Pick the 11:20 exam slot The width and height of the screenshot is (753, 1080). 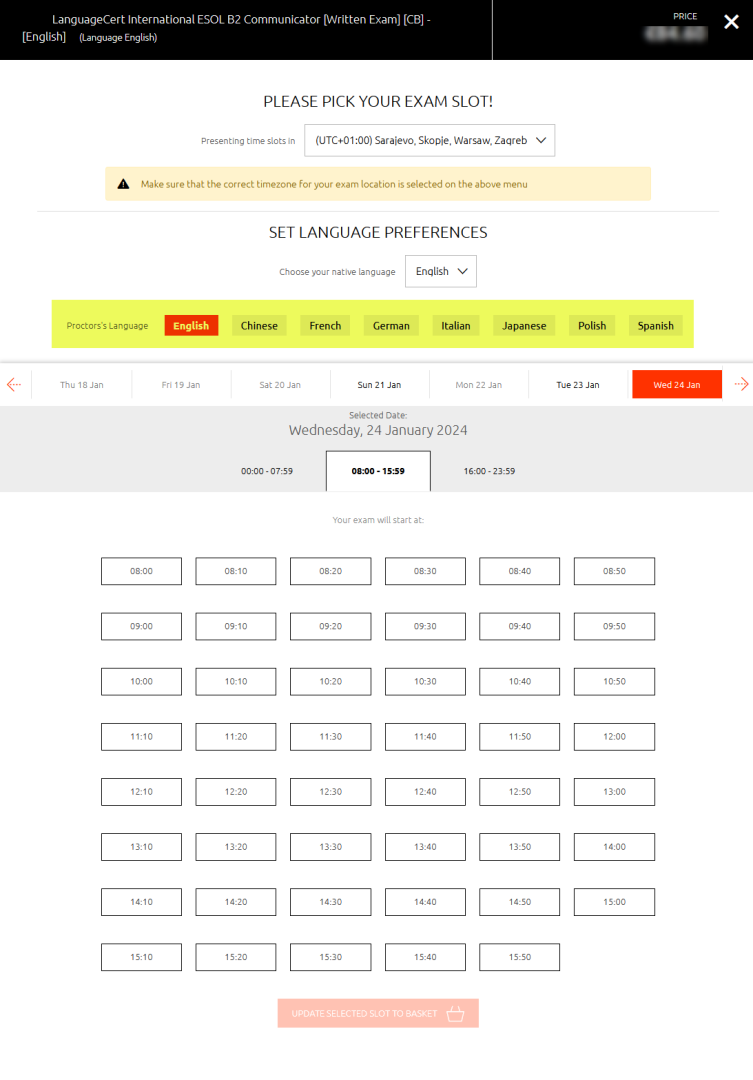(236, 736)
